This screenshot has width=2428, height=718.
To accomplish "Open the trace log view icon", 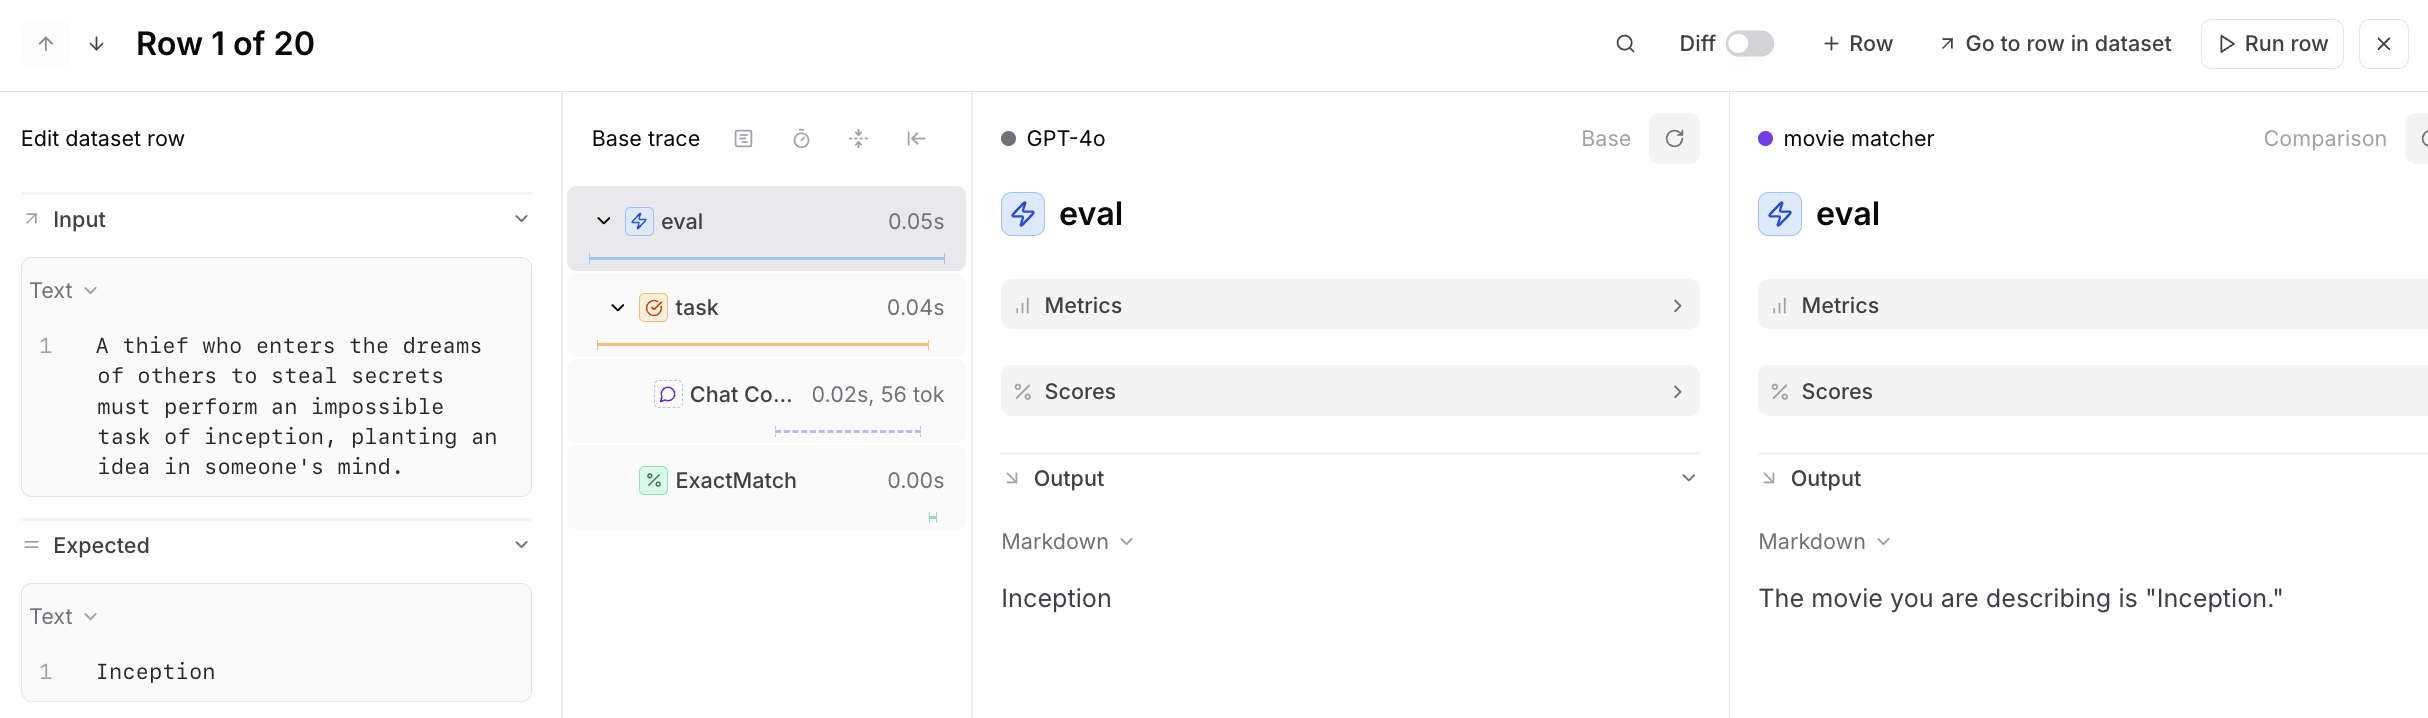I will pyautogui.click(x=744, y=138).
